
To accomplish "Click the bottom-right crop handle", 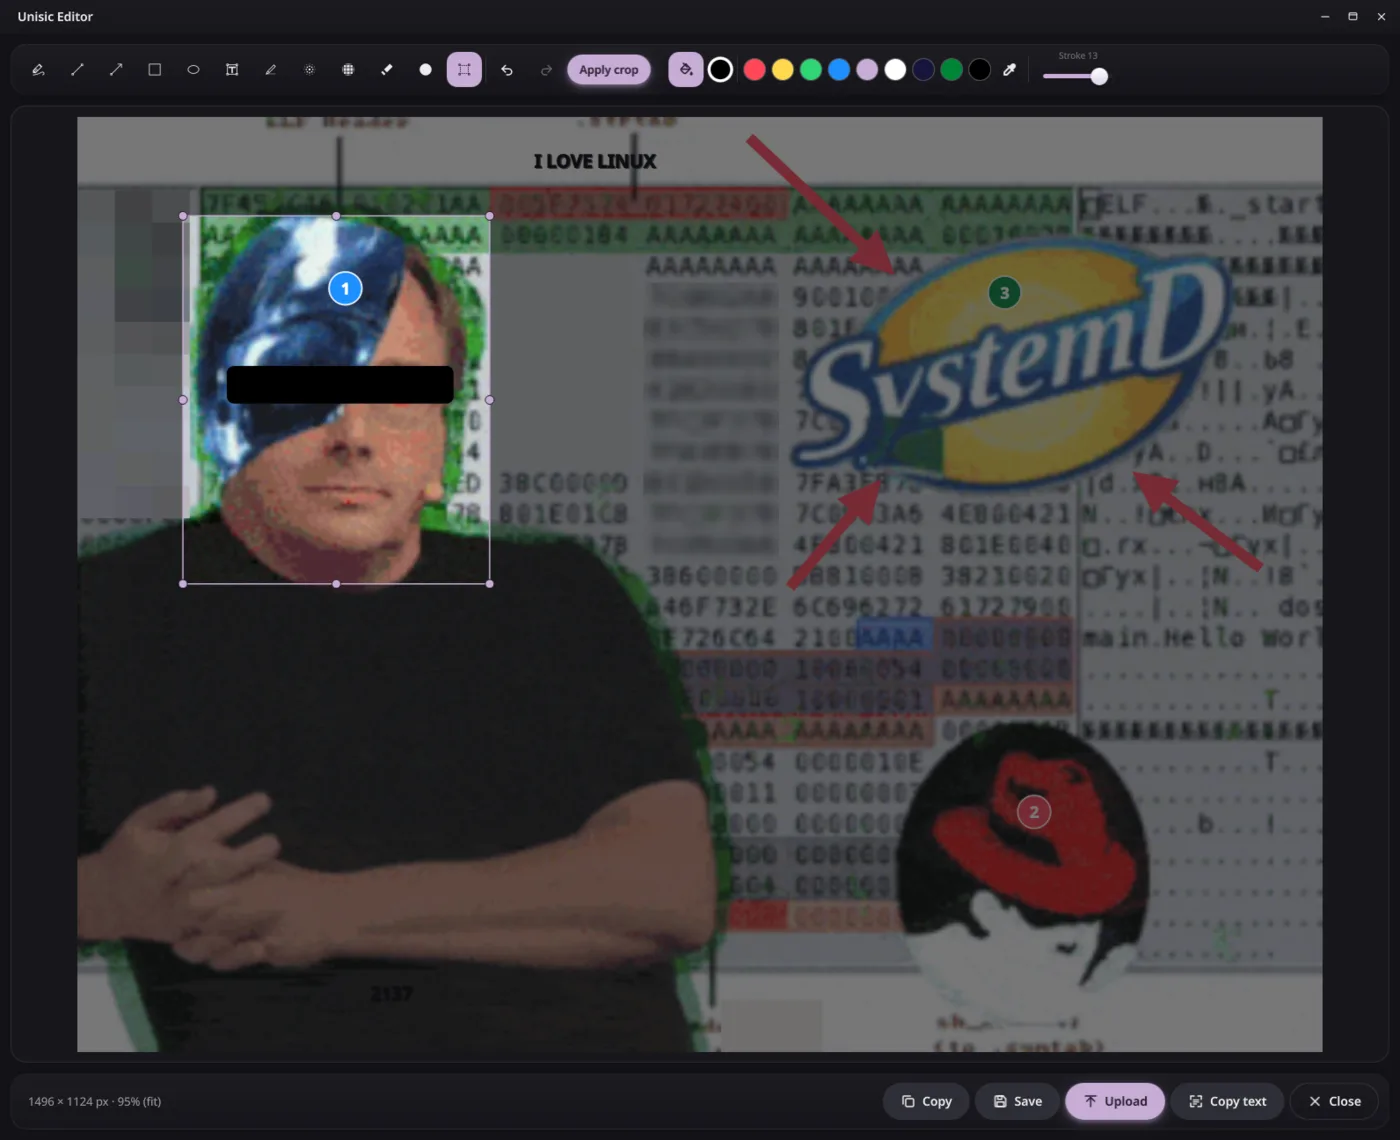I will click(x=489, y=584).
